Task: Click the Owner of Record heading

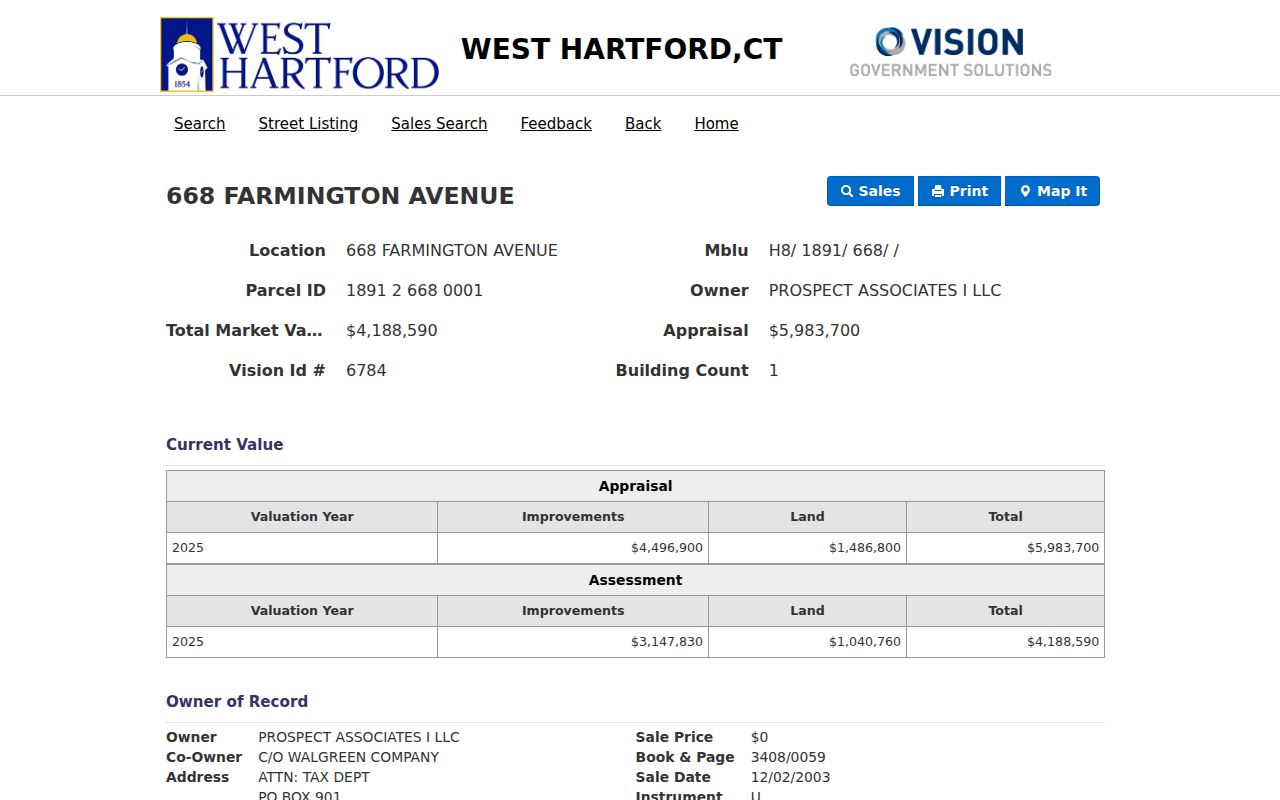Action: point(237,702)
